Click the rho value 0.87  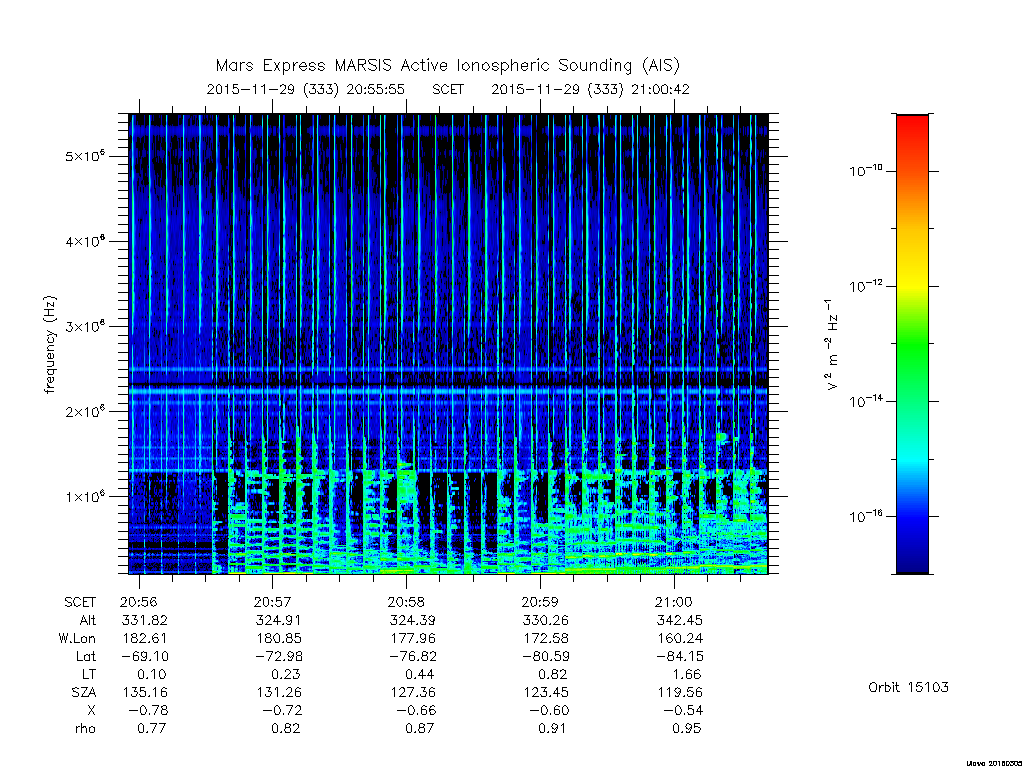[x=420, y=728]
